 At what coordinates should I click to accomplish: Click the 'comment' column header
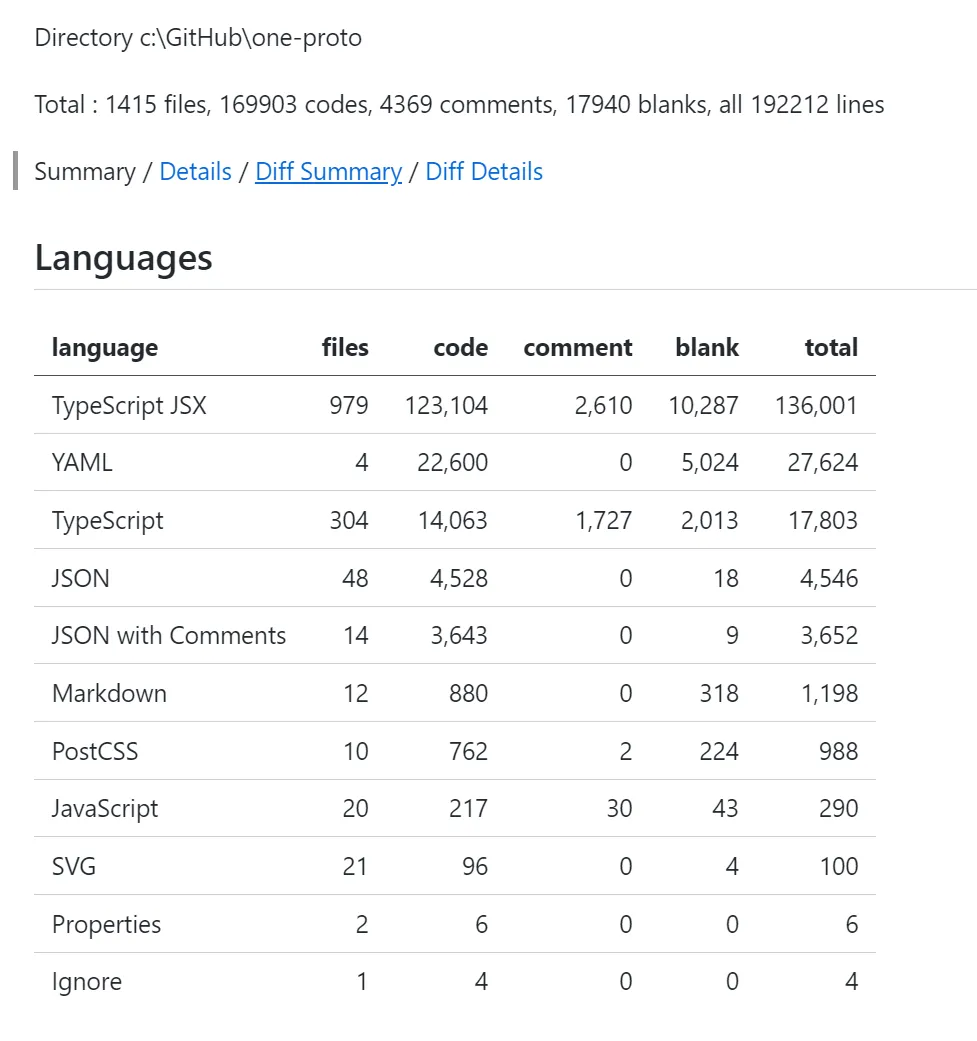578,347
